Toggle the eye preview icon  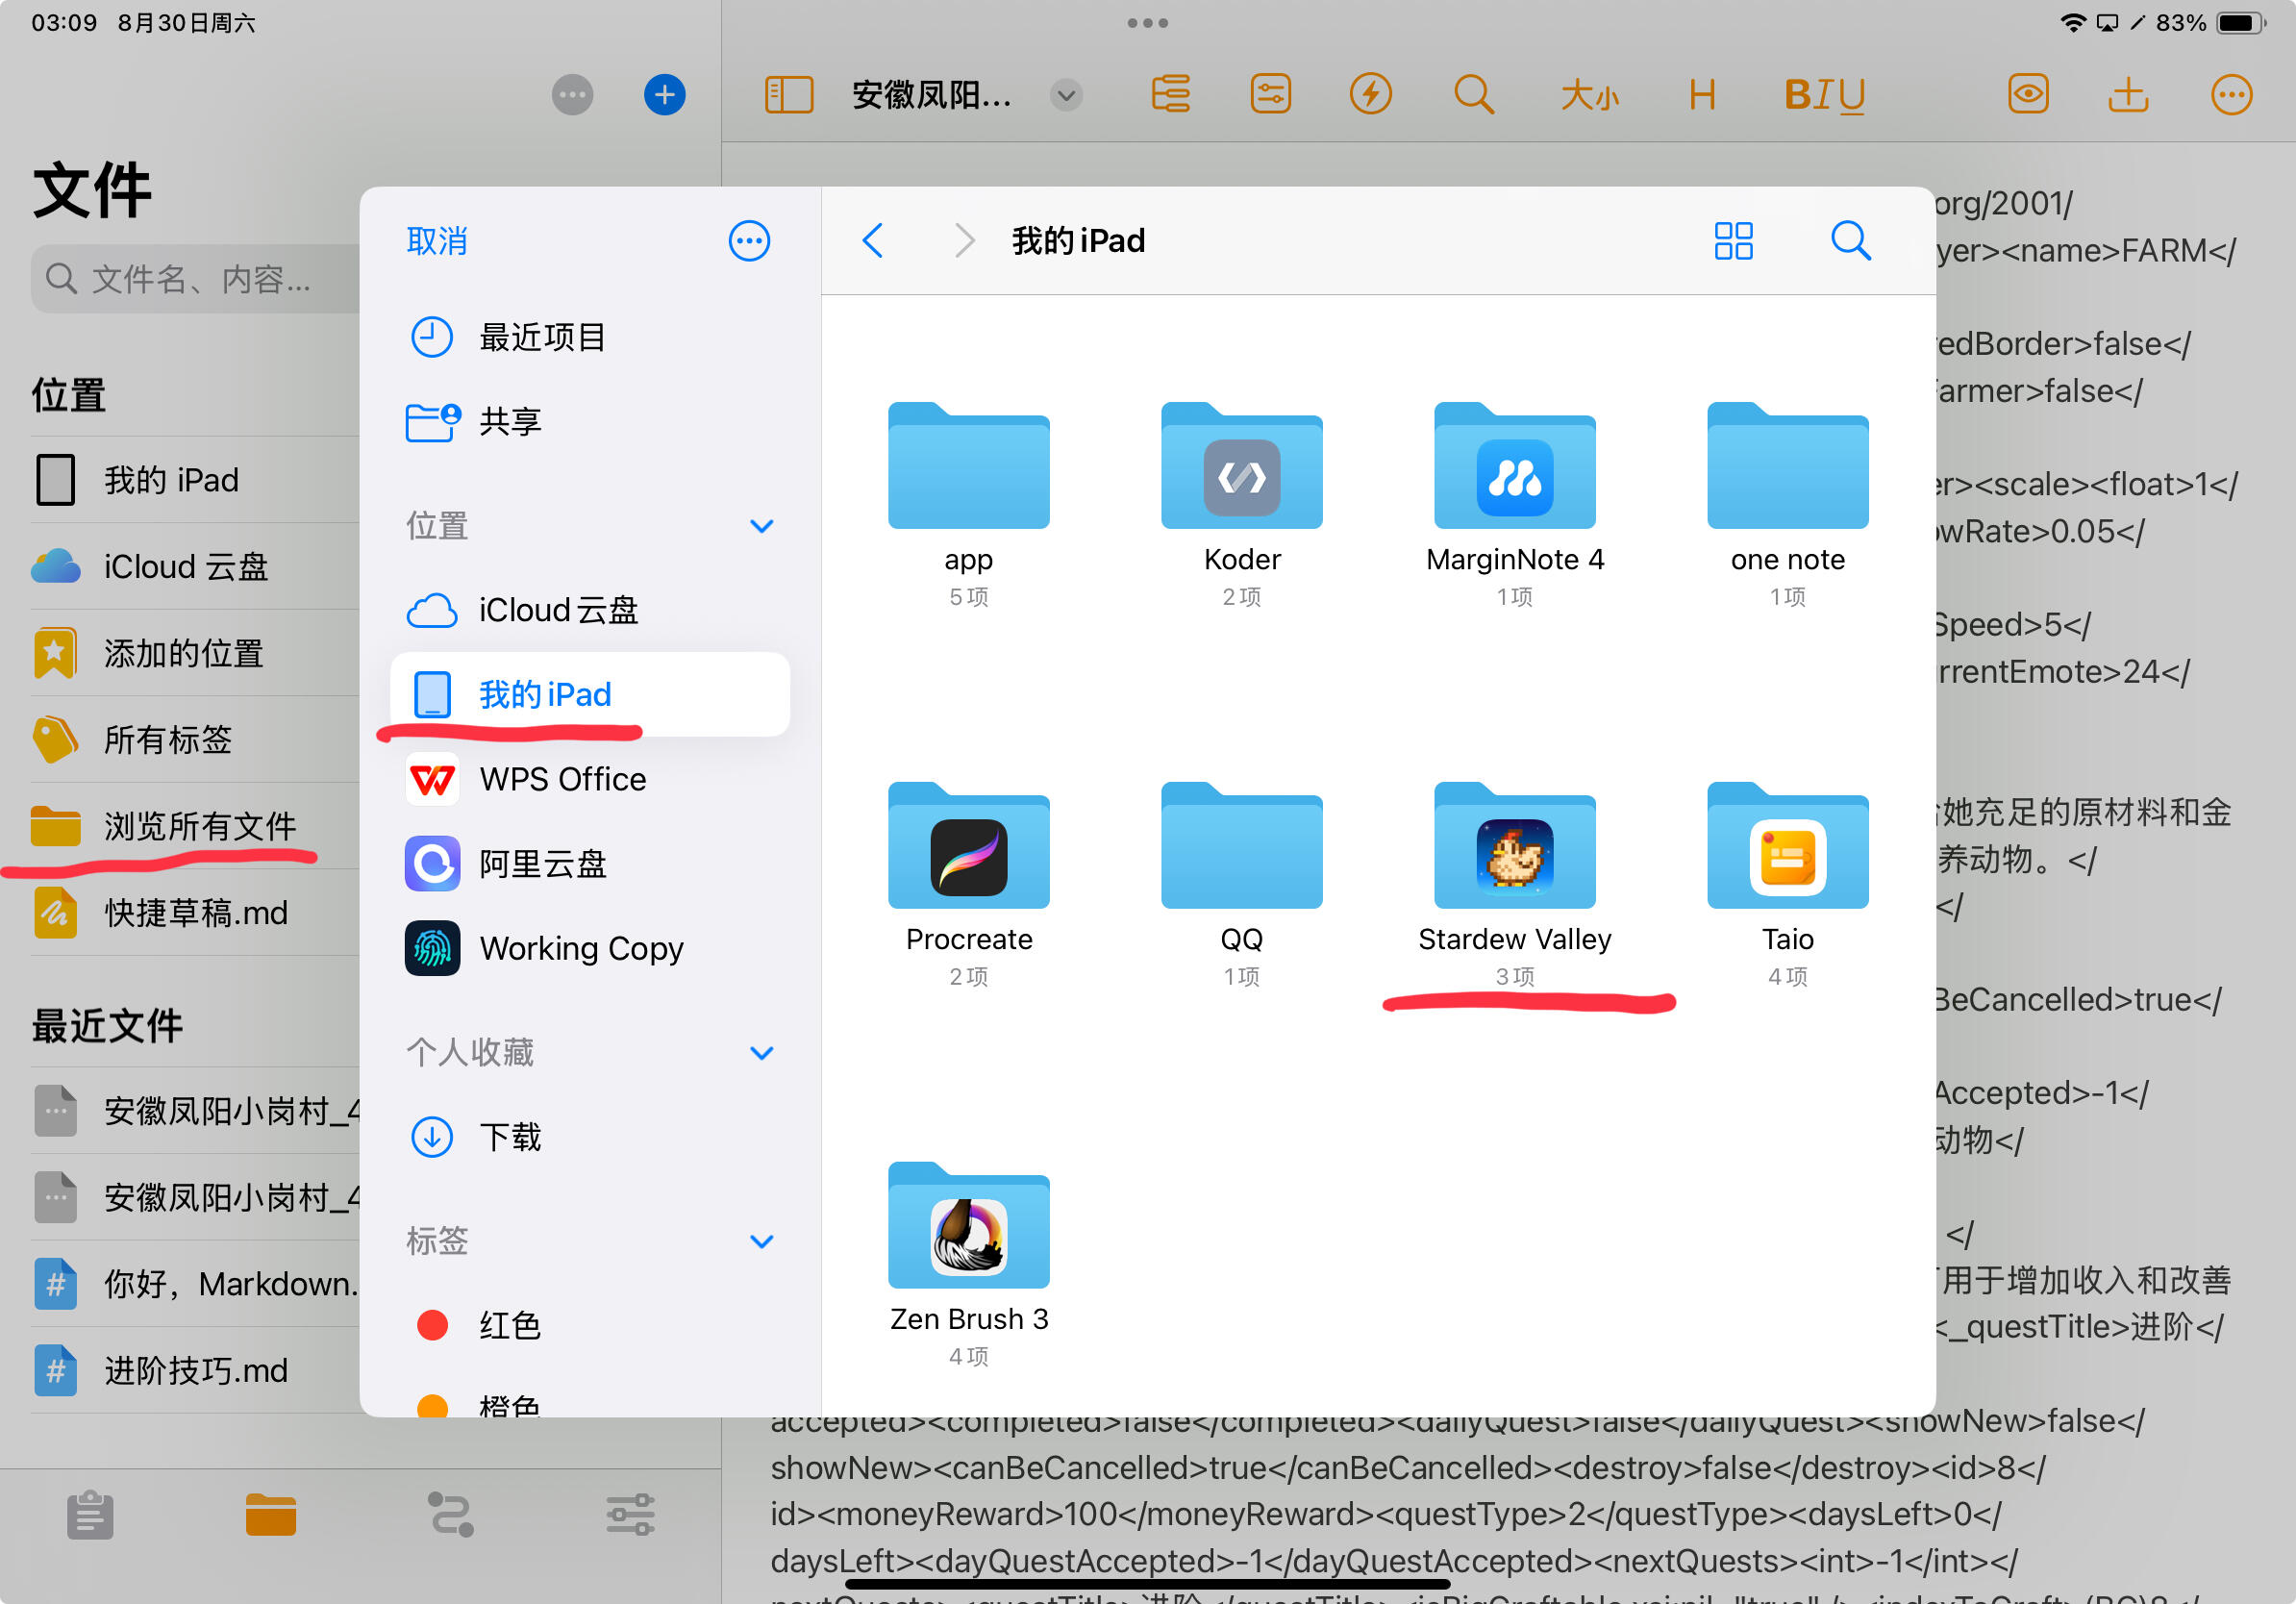pyautogui.click(x=2028, y=95)
